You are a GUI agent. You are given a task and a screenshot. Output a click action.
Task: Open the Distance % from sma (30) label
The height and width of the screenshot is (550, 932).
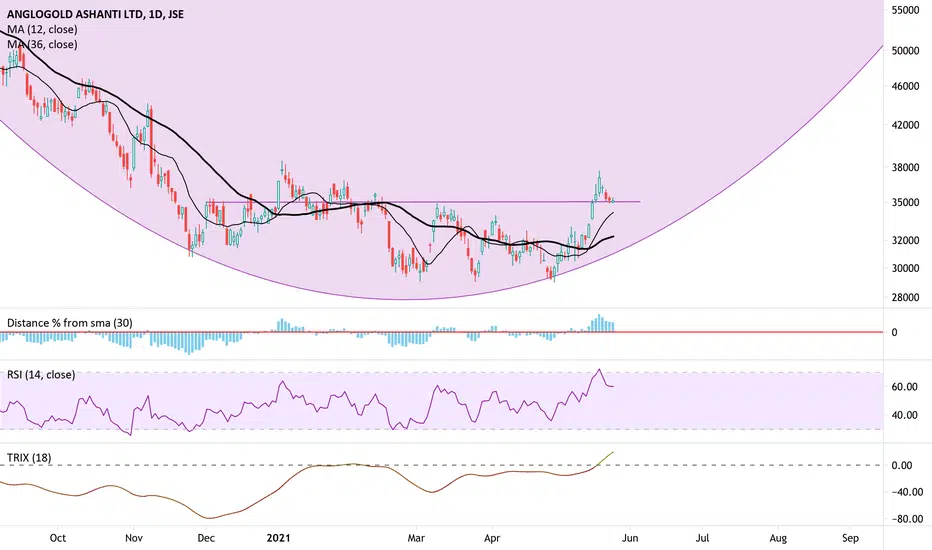(70, 323)
